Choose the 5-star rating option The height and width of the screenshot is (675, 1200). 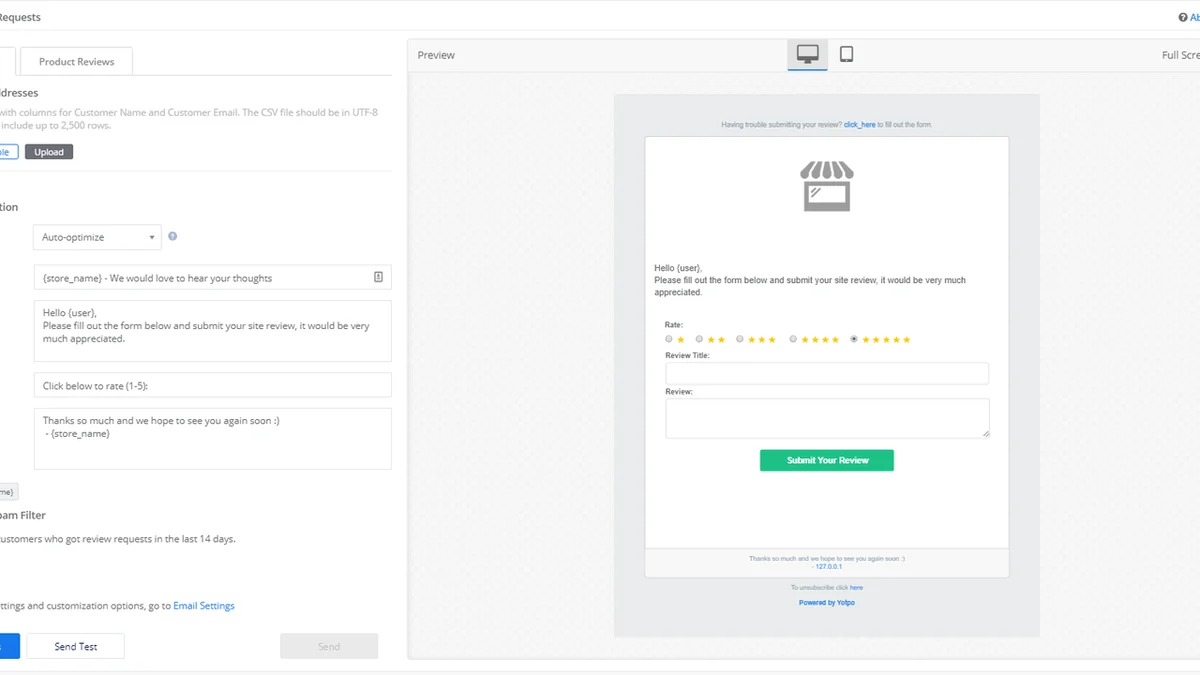click(x=853, y=339)
